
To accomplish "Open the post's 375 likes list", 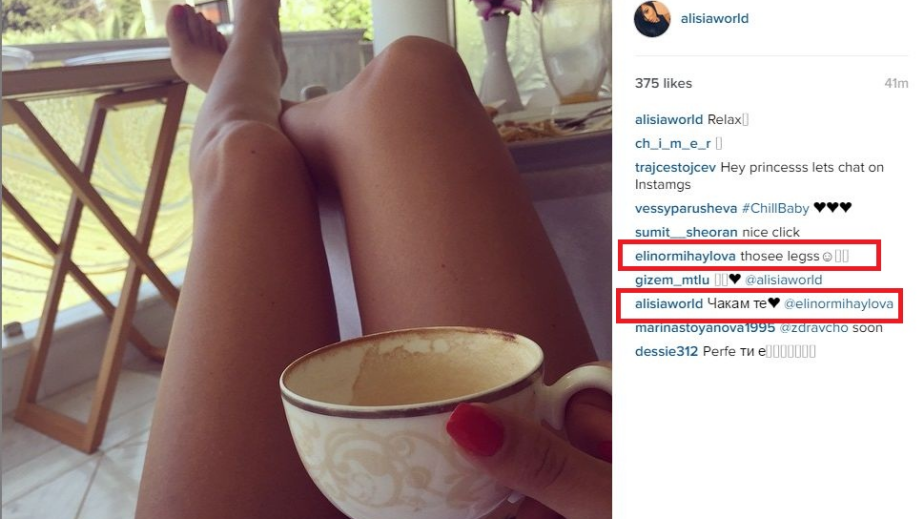I will pos(663,84).
